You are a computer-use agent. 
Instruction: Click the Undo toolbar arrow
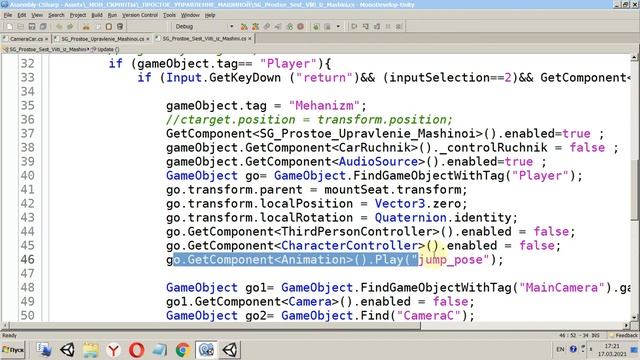[x=59, y=27]
